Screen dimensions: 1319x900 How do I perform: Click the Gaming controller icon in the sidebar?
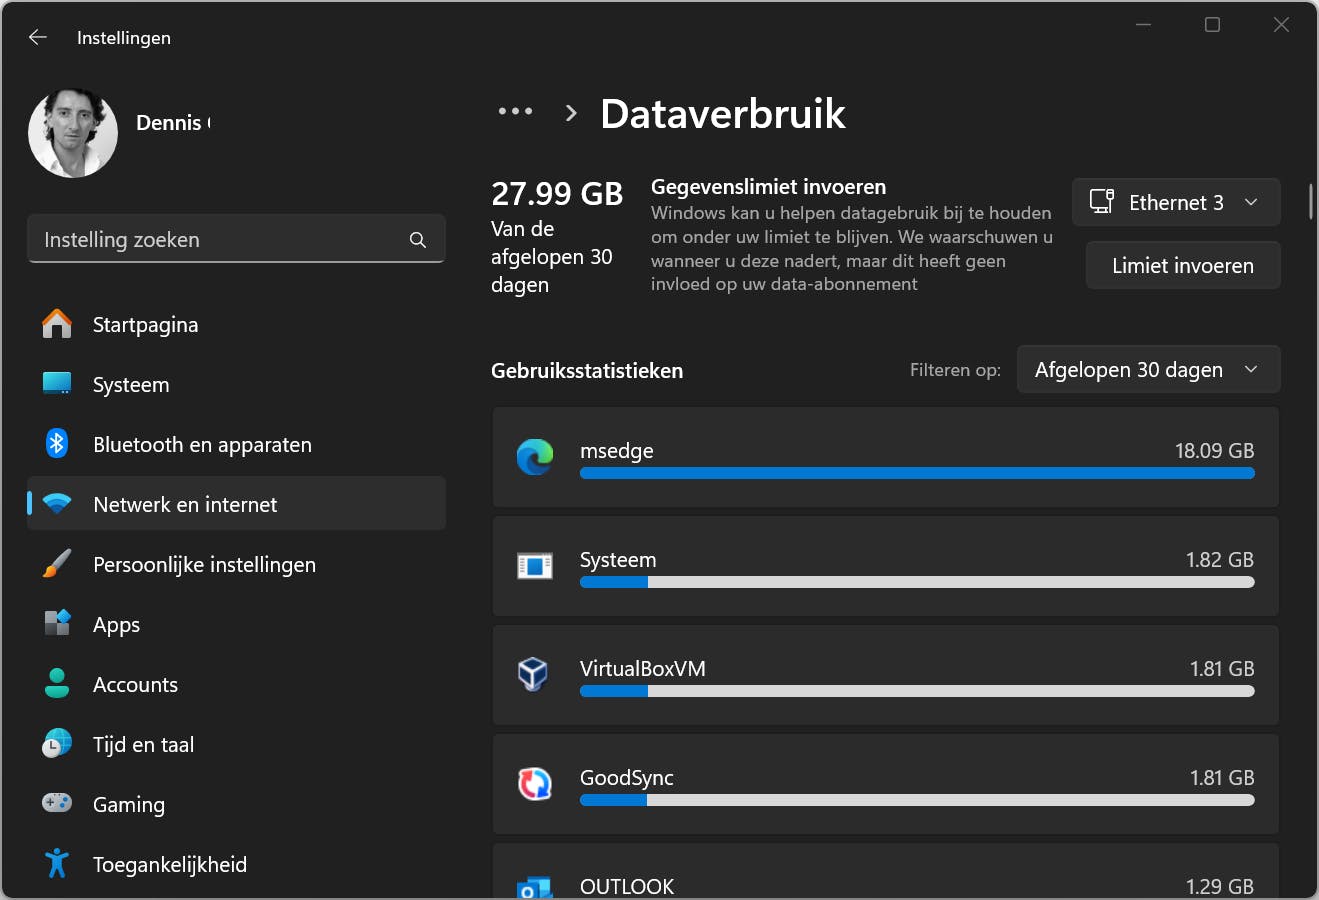[x=56, y=803]
